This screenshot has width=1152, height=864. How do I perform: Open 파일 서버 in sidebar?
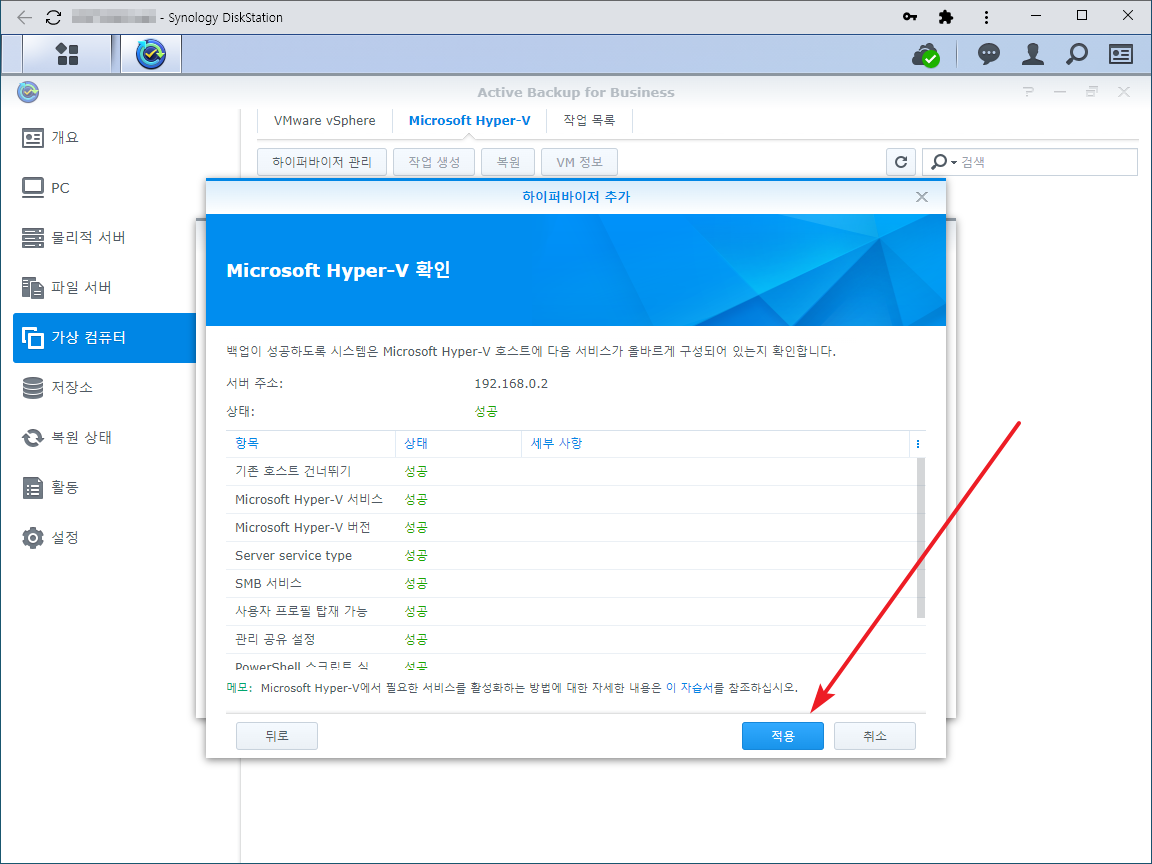(105, 287)
